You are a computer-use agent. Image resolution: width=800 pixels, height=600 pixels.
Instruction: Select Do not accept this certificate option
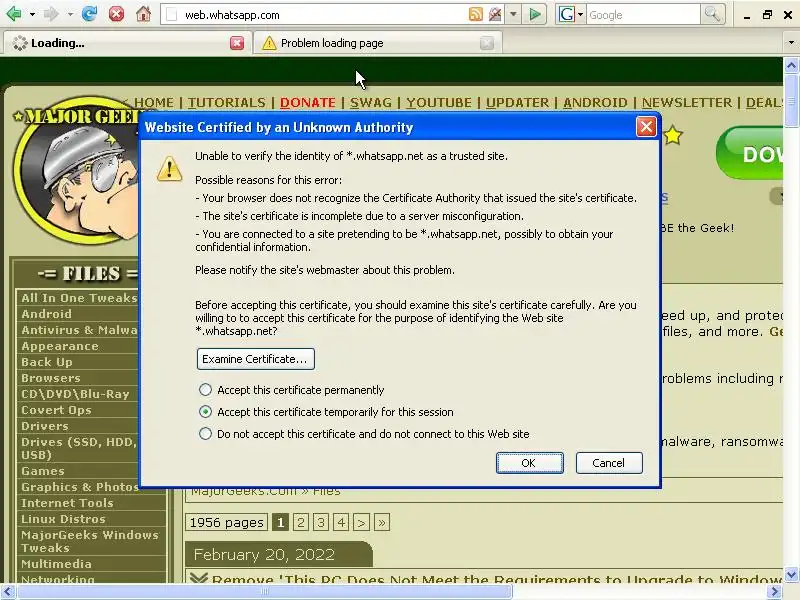[205, 434]
